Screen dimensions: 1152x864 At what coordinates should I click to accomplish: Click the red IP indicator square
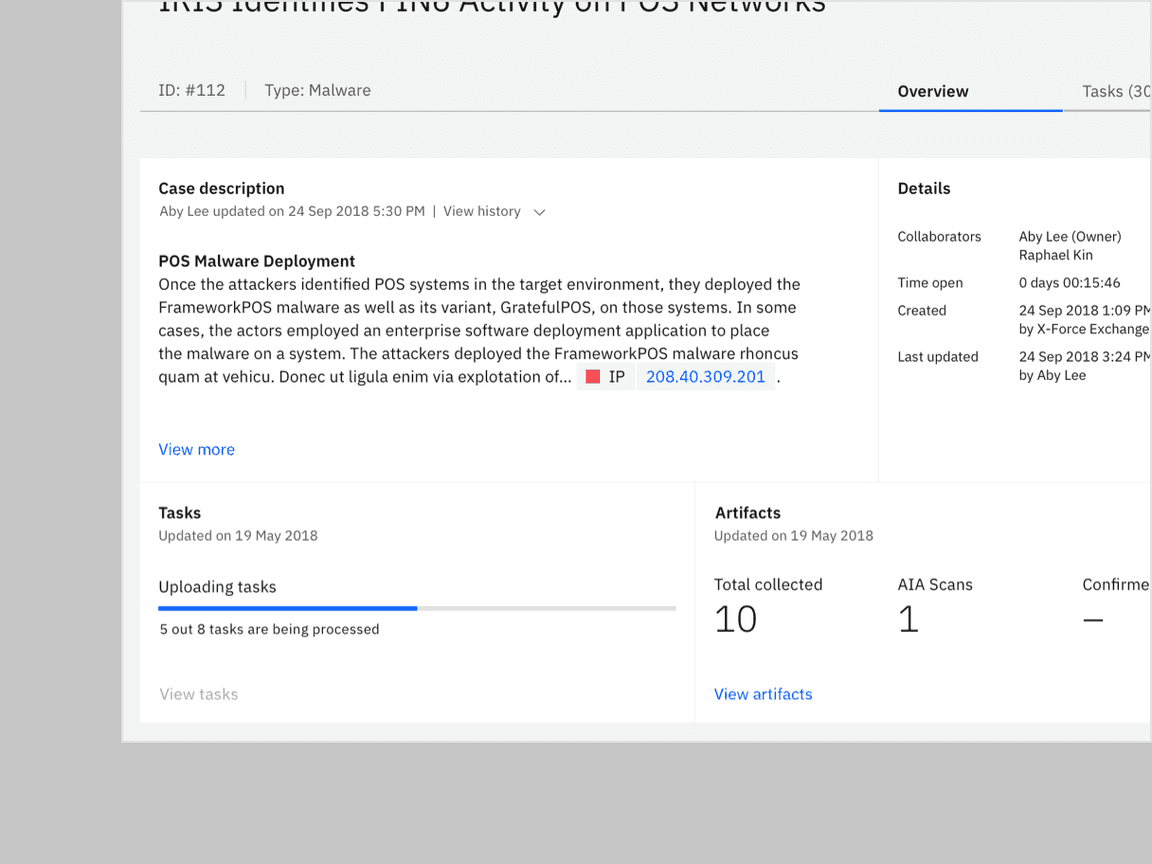[592, 377]
